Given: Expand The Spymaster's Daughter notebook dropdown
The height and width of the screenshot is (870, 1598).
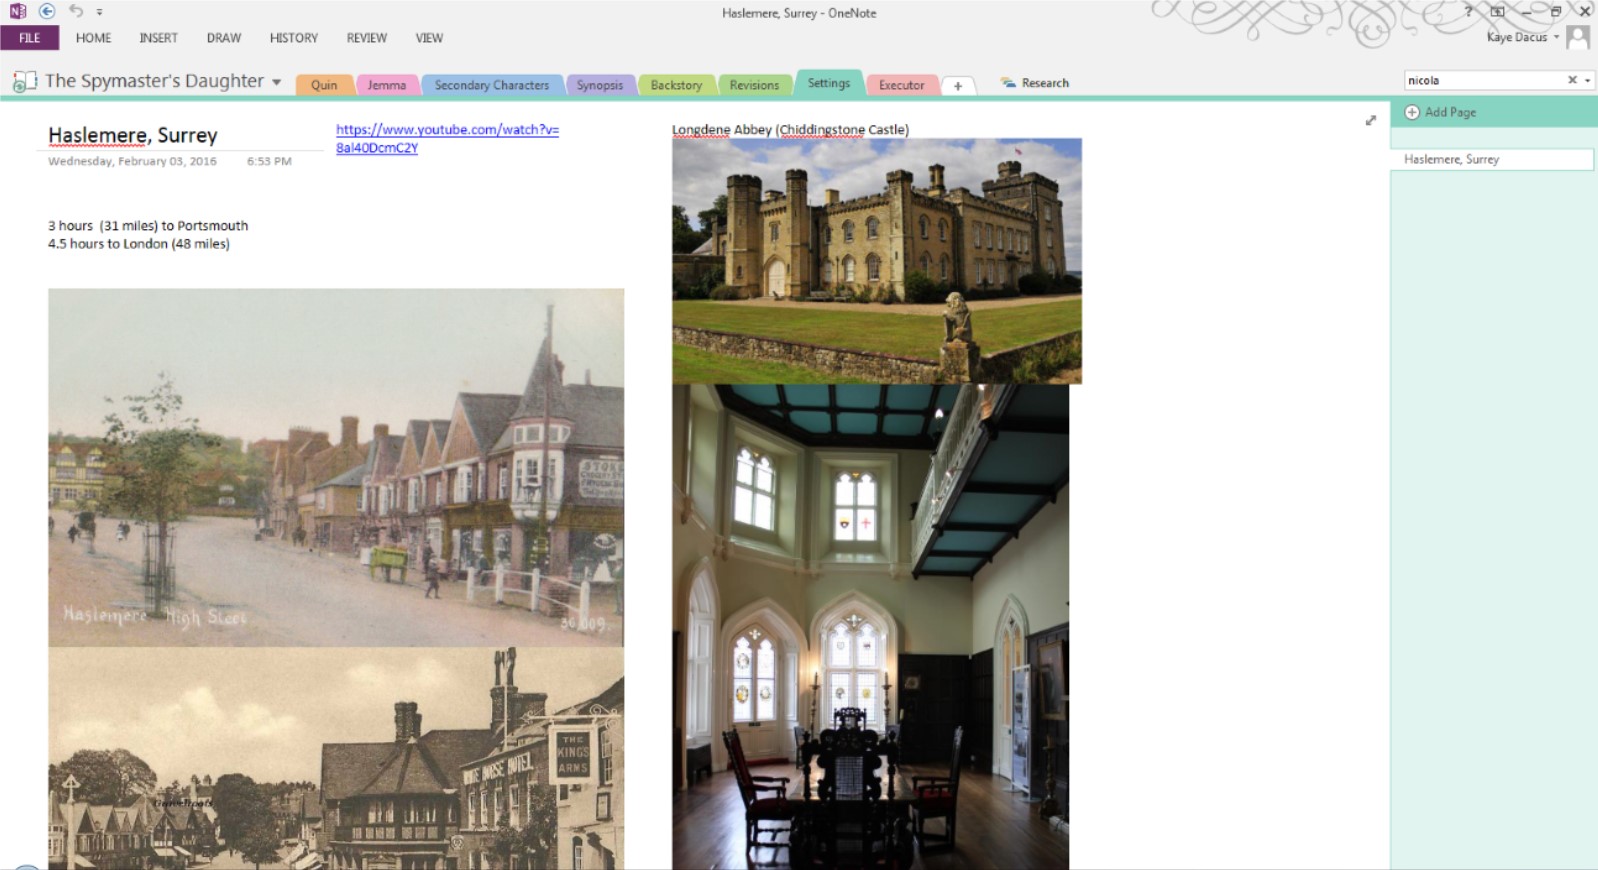Looking at the screenshot, I should [277, 82].
